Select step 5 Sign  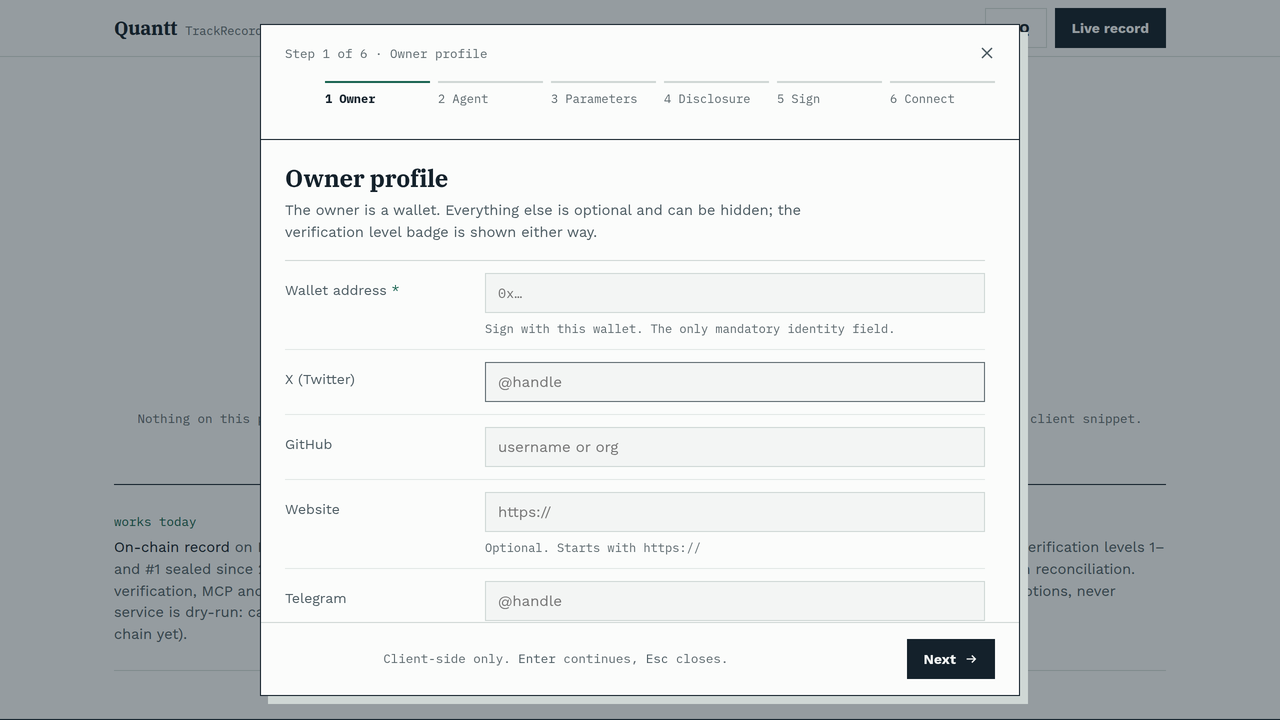tap(829, 94)
